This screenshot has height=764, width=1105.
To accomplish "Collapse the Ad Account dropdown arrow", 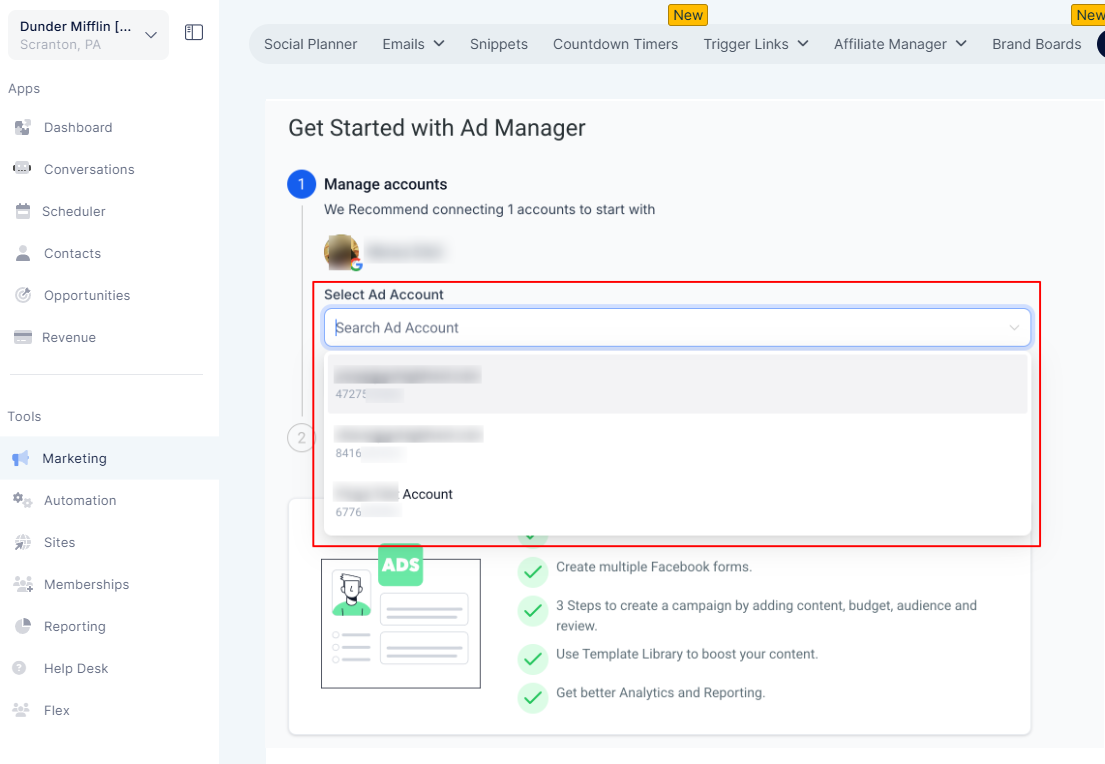I will [x=1014, y=328].
